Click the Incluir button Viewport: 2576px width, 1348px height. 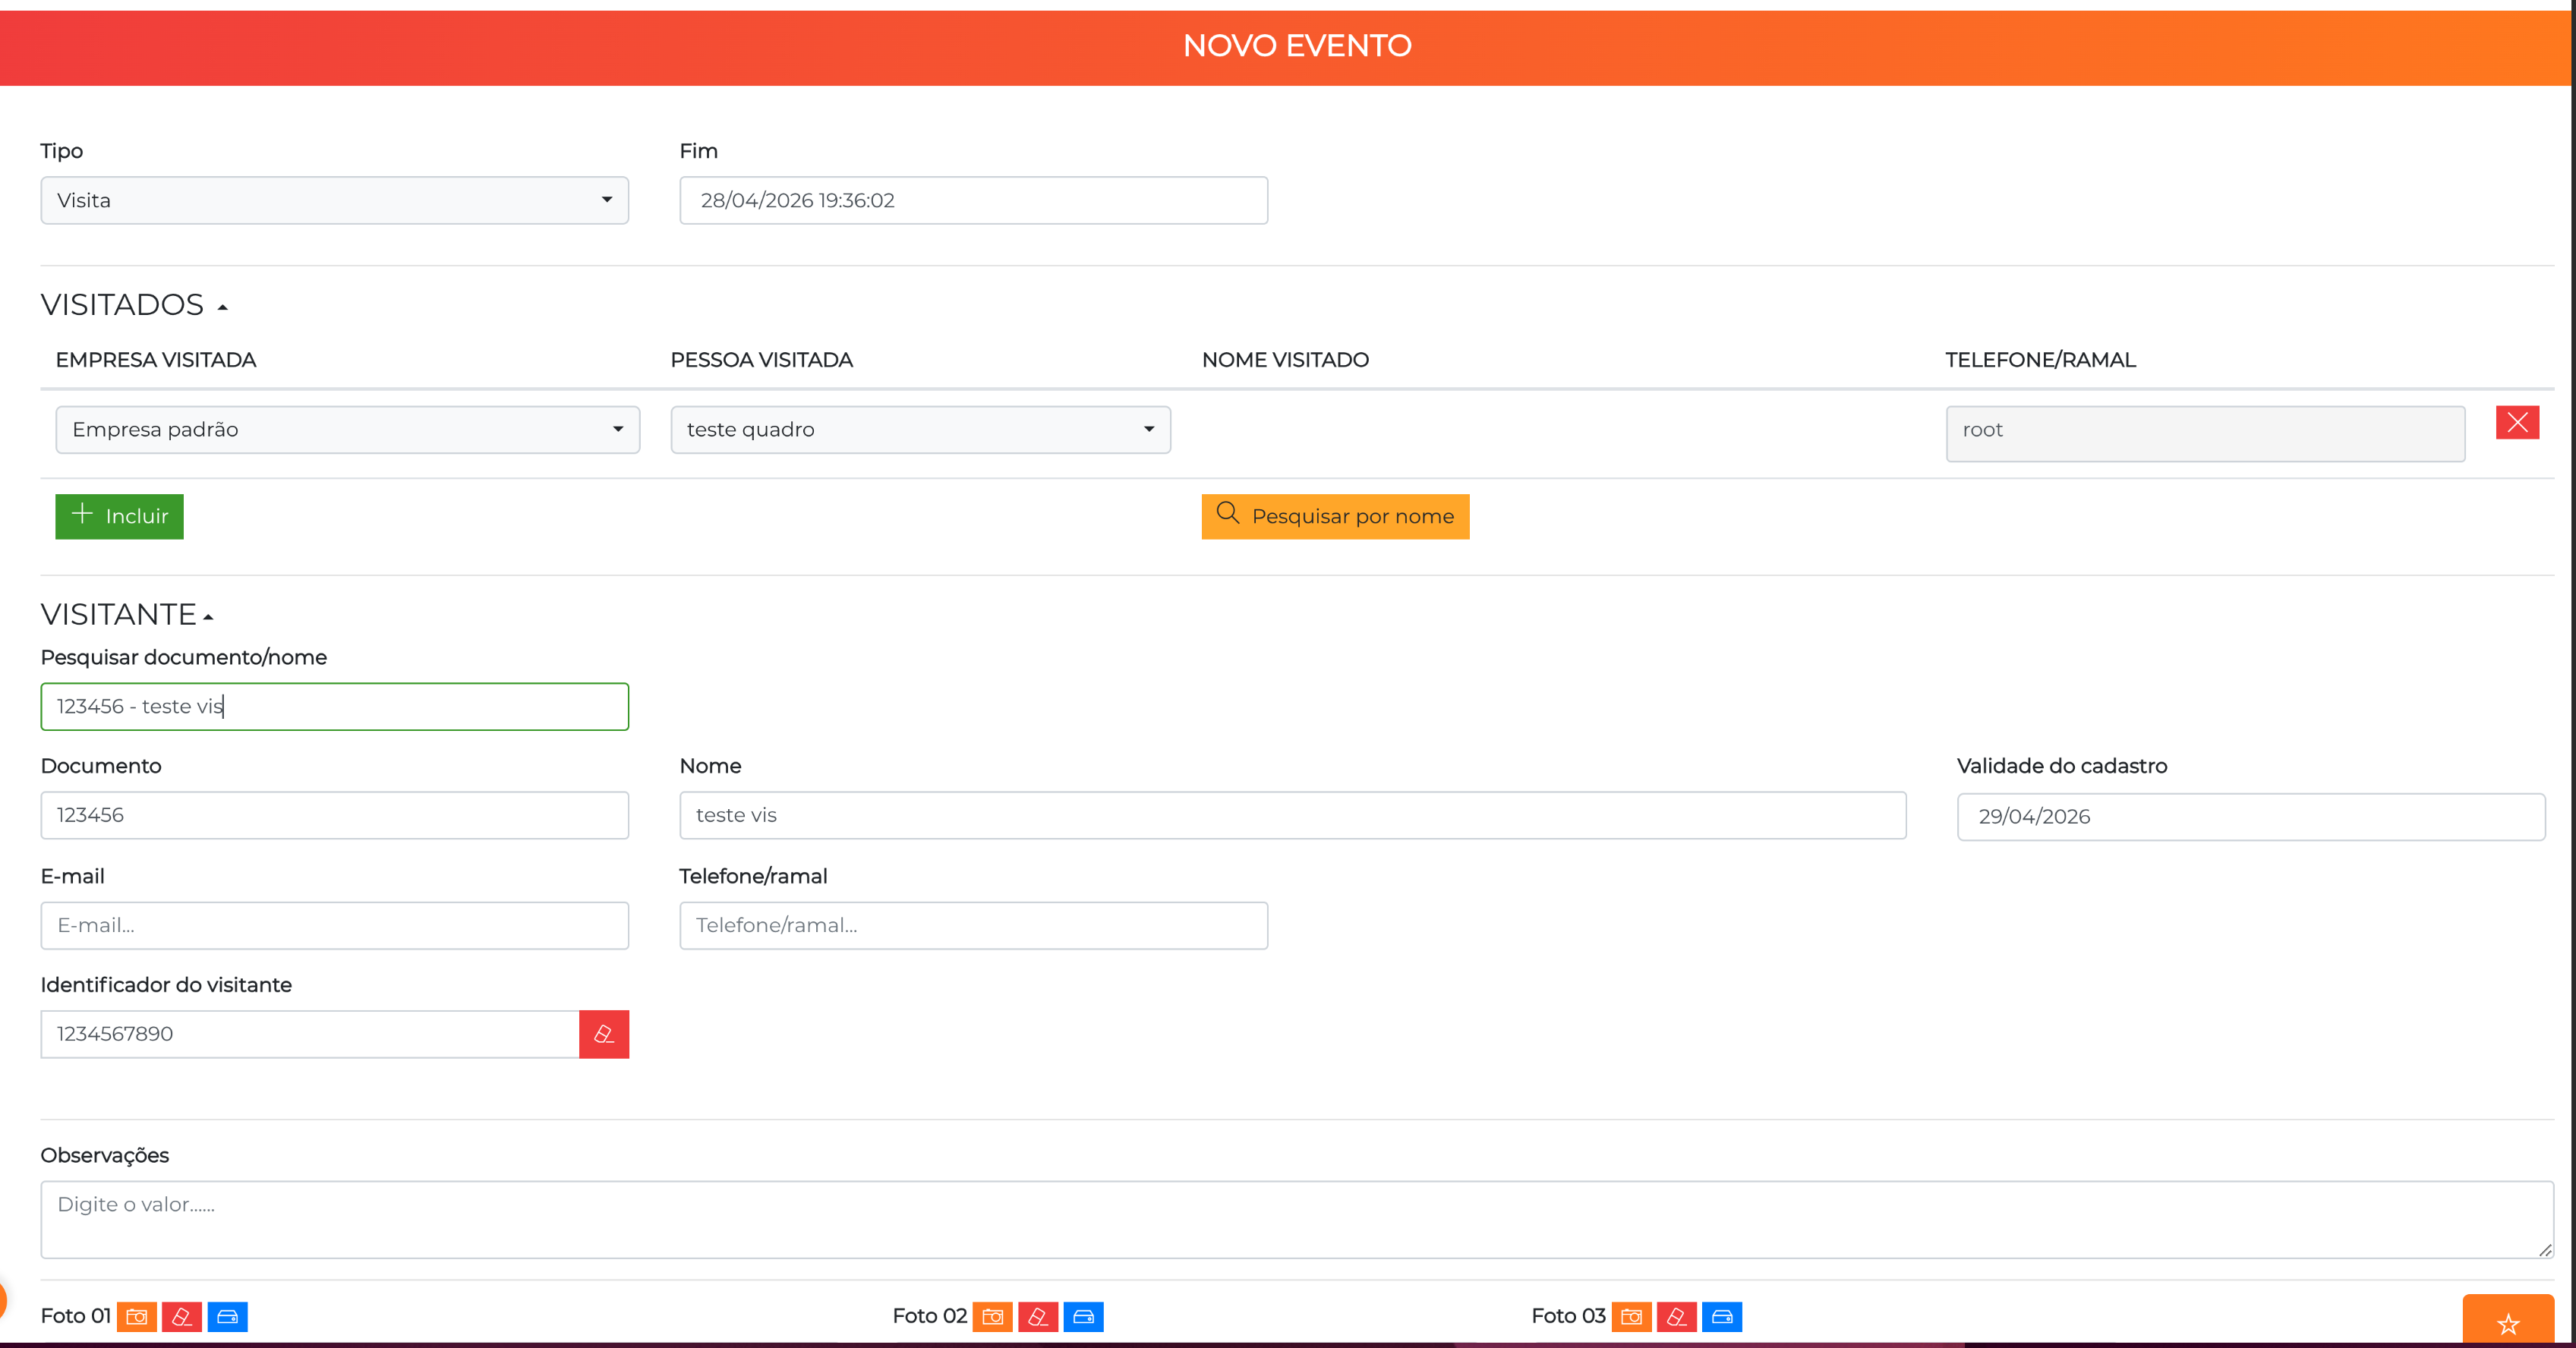click(x=119, y=516)
